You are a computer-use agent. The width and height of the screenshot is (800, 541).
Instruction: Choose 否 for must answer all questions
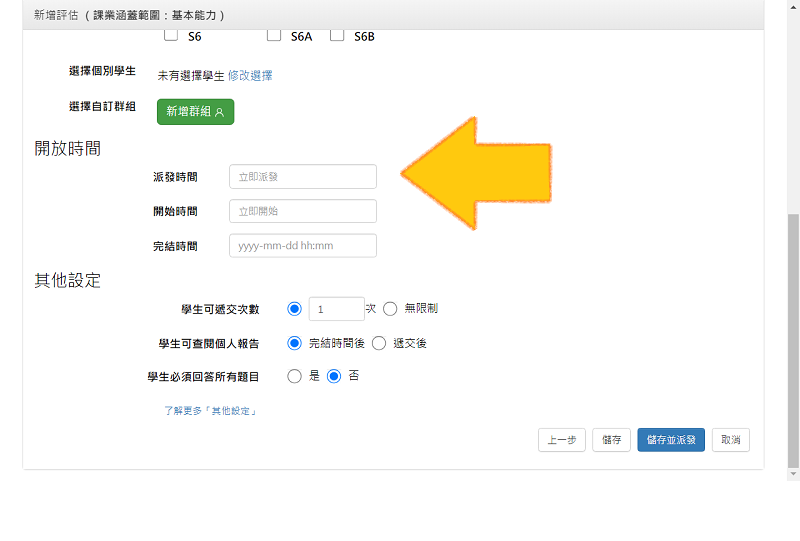[x=334, y=376]
